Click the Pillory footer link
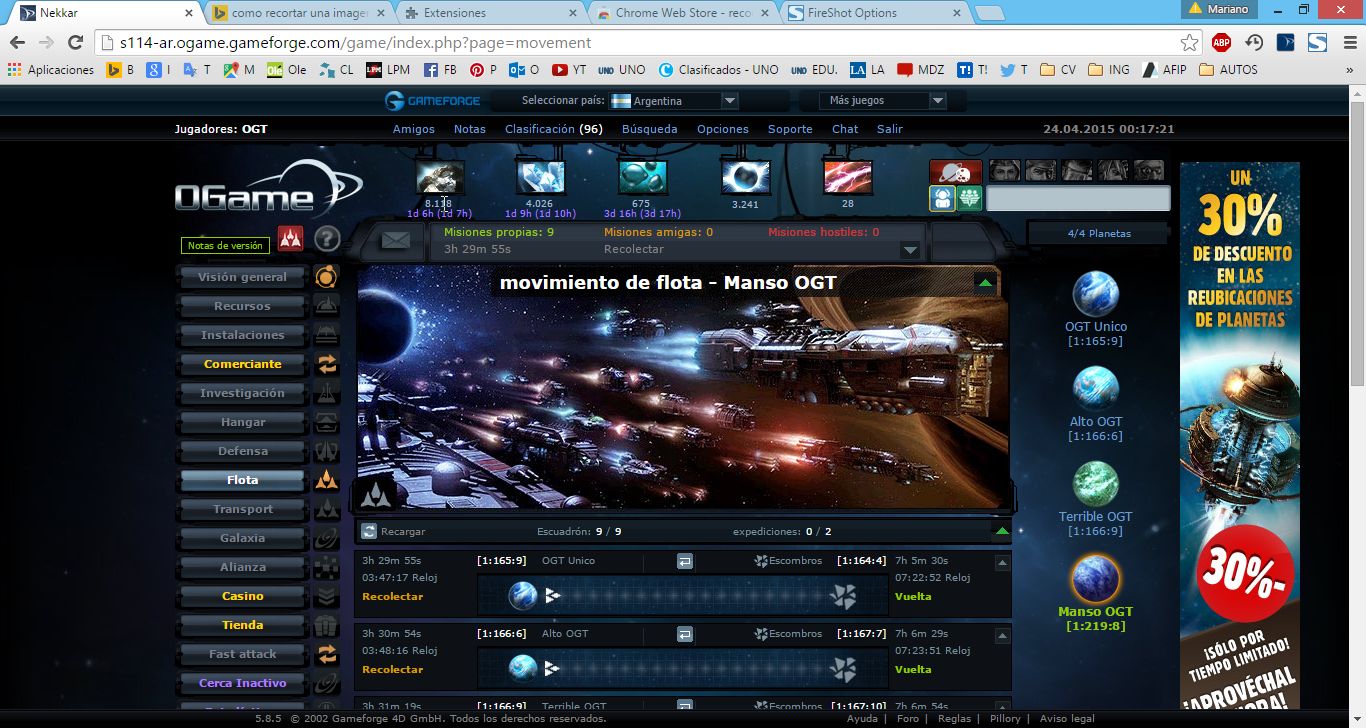1366x728 pixels. click(1005, 718)
